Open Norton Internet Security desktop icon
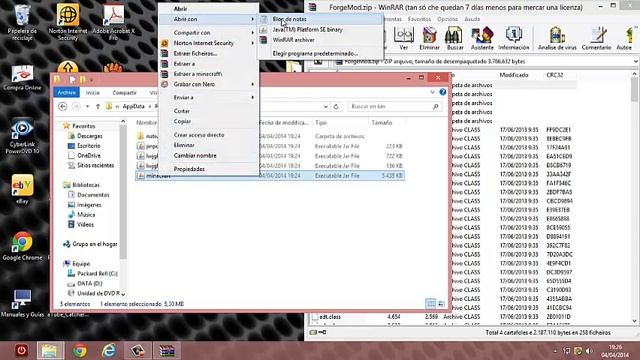 [68, 22]
